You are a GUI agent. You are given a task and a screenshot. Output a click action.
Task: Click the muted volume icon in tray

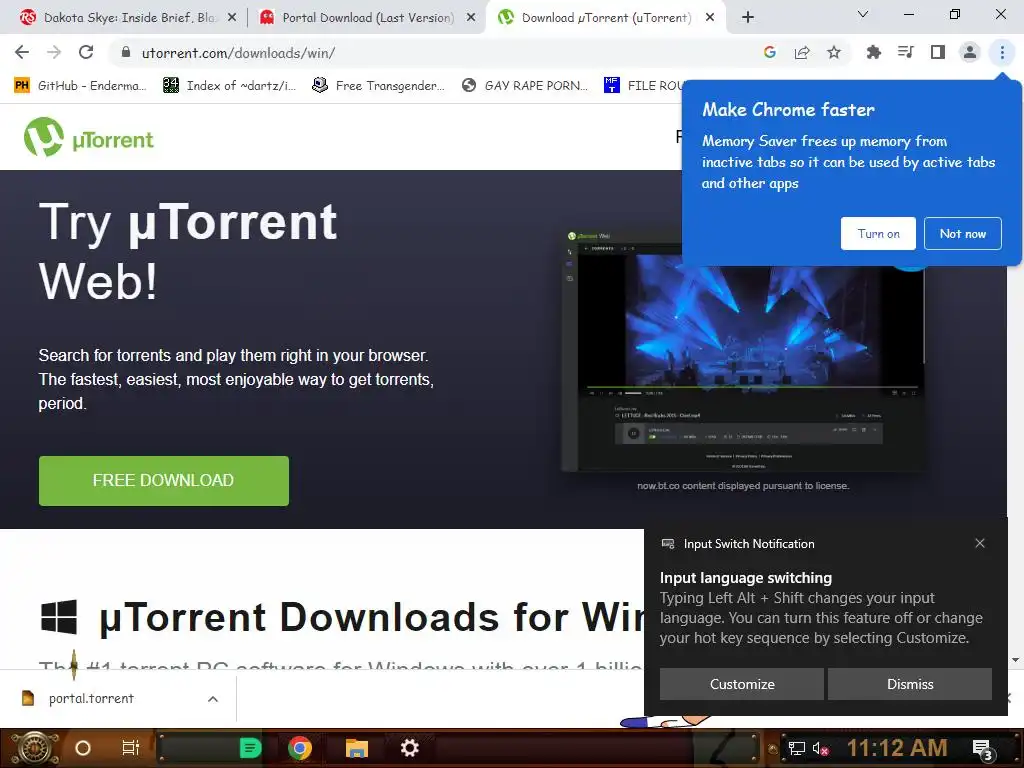coord(820,748)
